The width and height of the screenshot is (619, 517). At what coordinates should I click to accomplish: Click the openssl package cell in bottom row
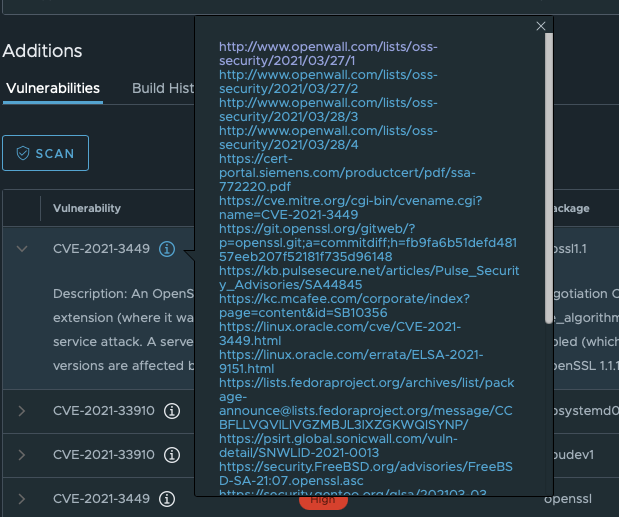(x=568, y=499)
